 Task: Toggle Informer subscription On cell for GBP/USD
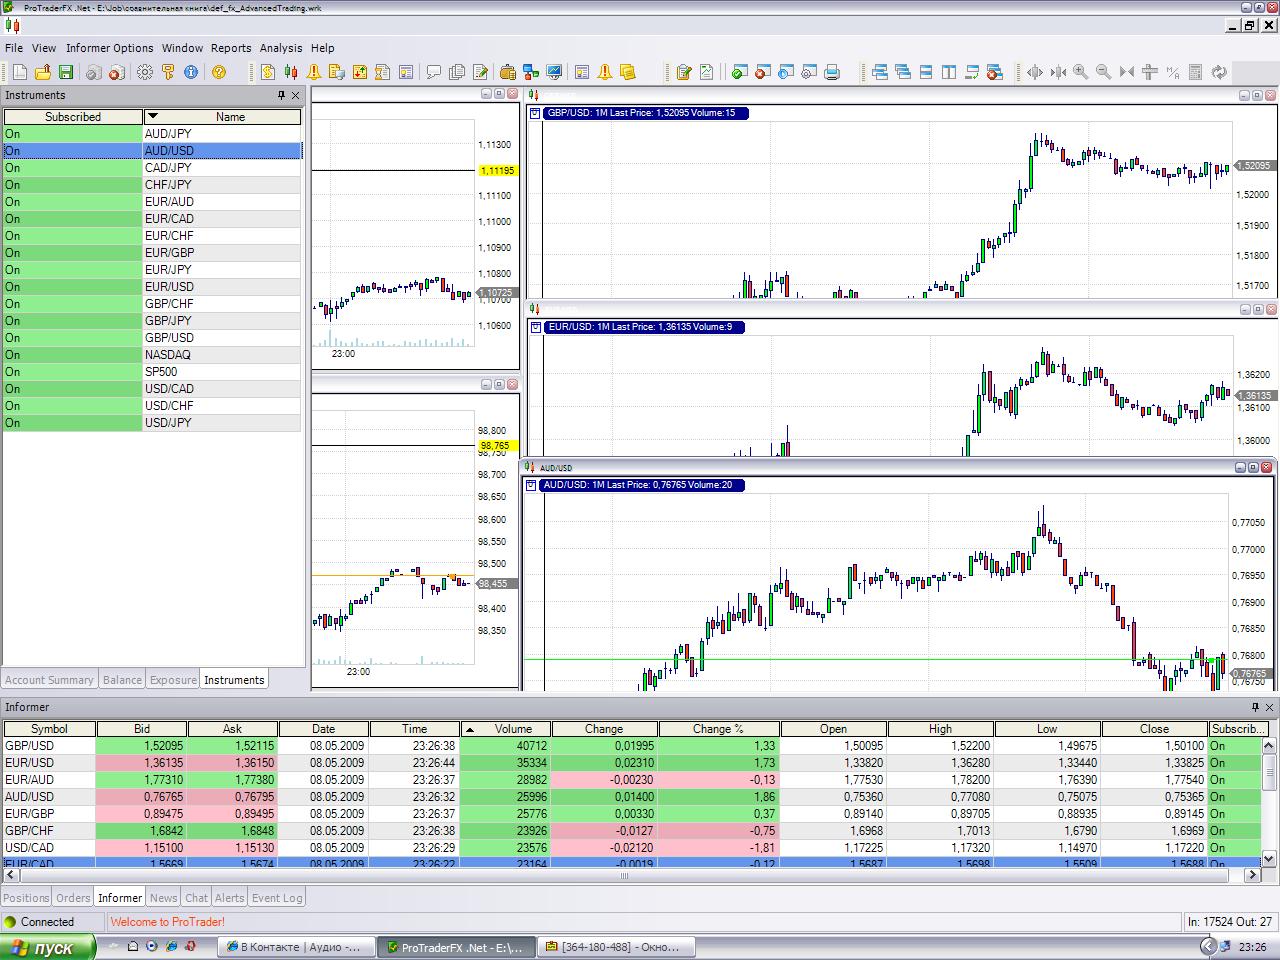[x=1235, y=746]
